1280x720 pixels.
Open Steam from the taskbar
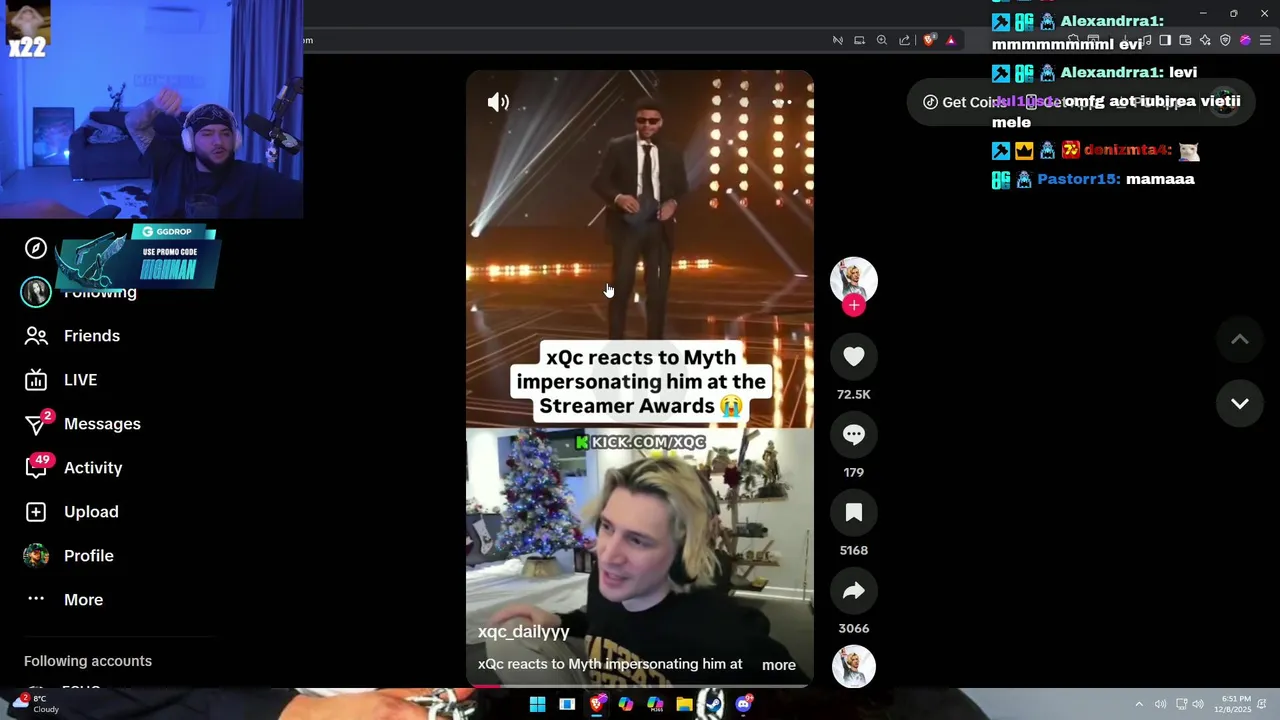[714, 704]
